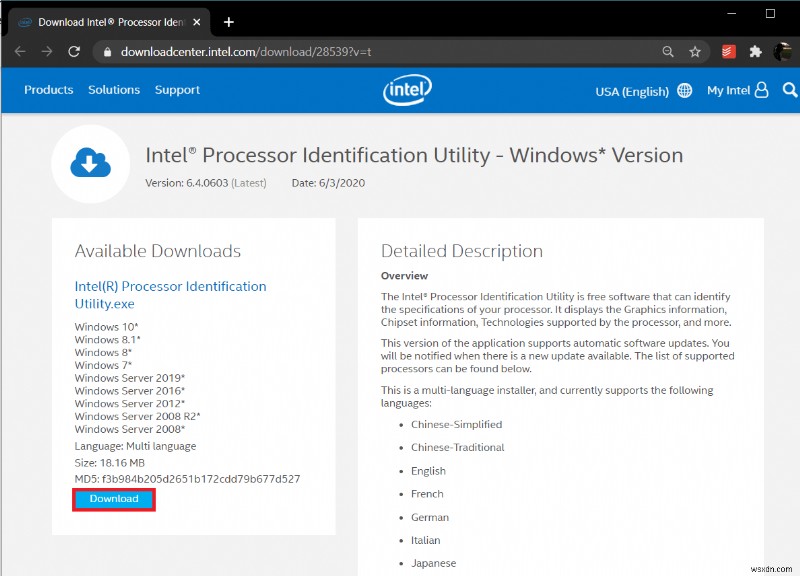Open the Support menu
Image resolution: width=800 pixels, height=576 pixels.
point(177,90)
